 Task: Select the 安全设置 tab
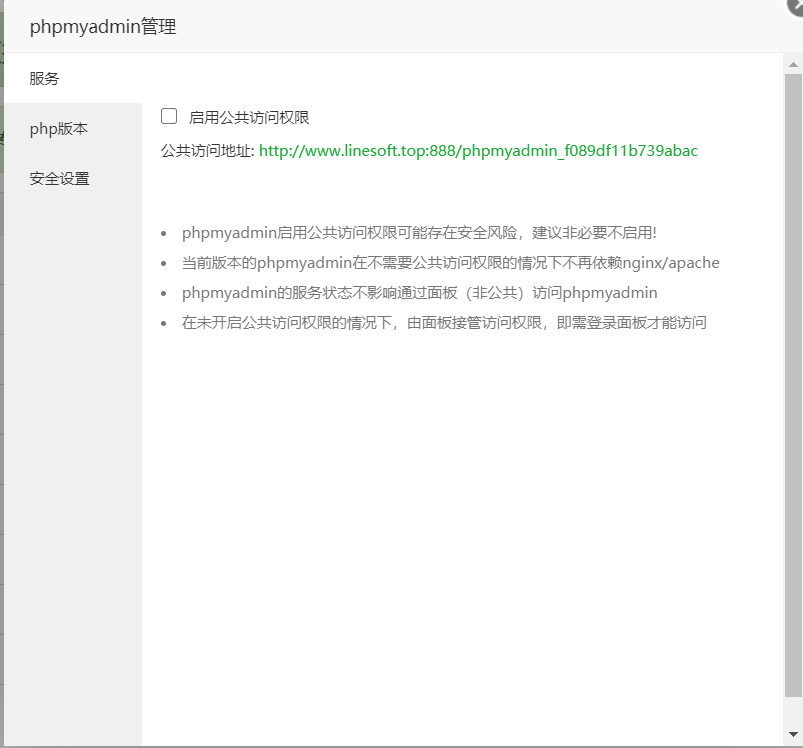(73, 179)
